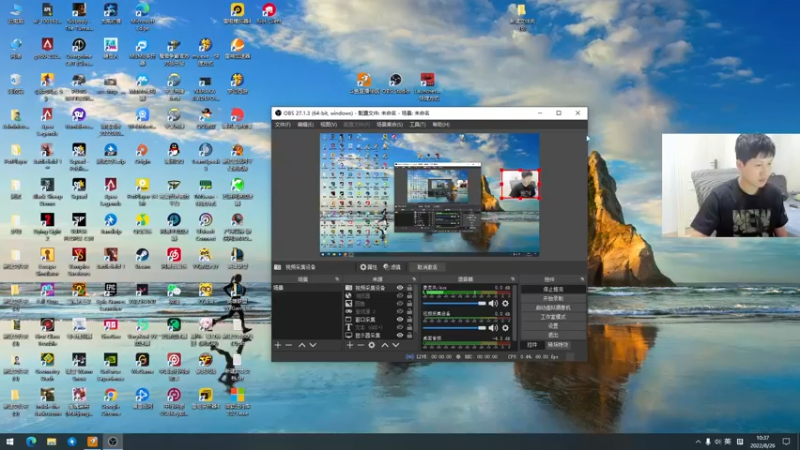The image size is (800, 450).
Task: Click 开始录制 start recording button
Action: tap(553, 298)
